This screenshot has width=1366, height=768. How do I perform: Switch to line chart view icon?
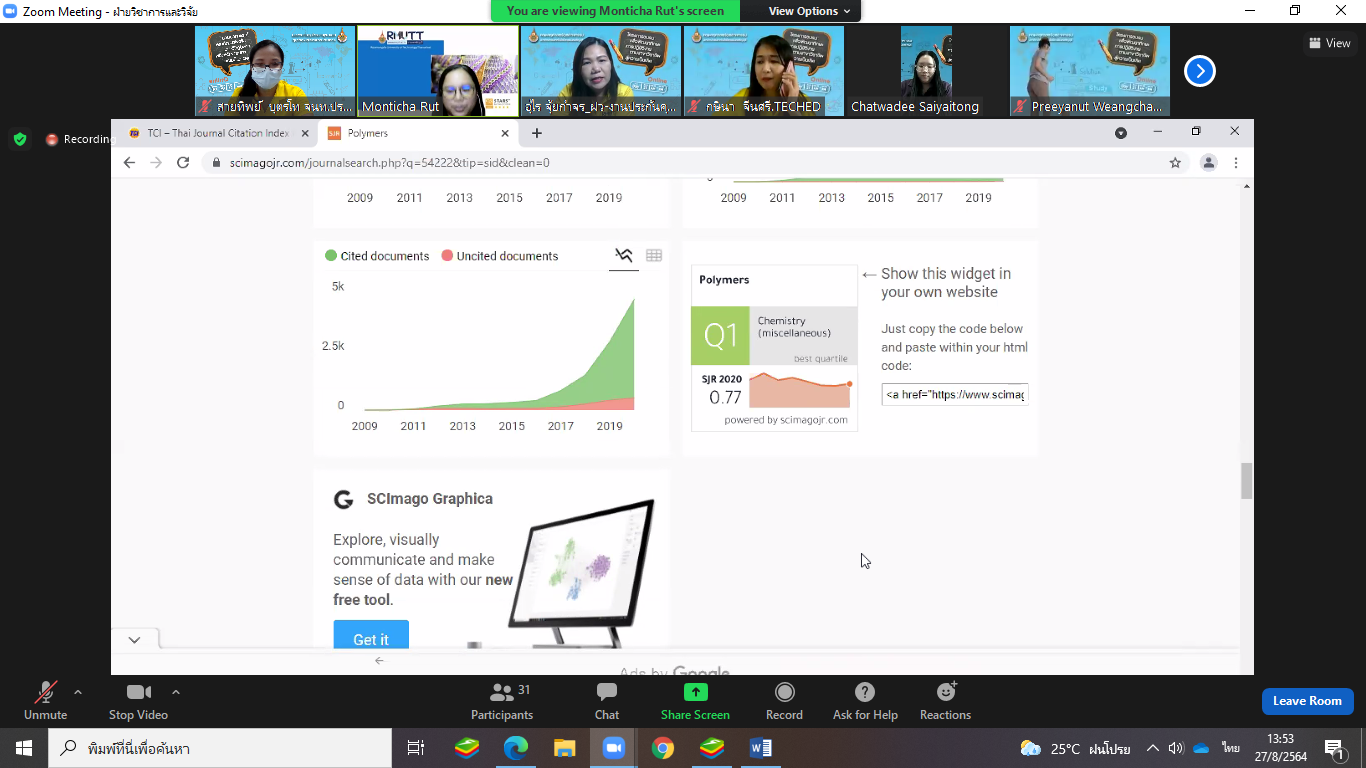pos(624,256)
